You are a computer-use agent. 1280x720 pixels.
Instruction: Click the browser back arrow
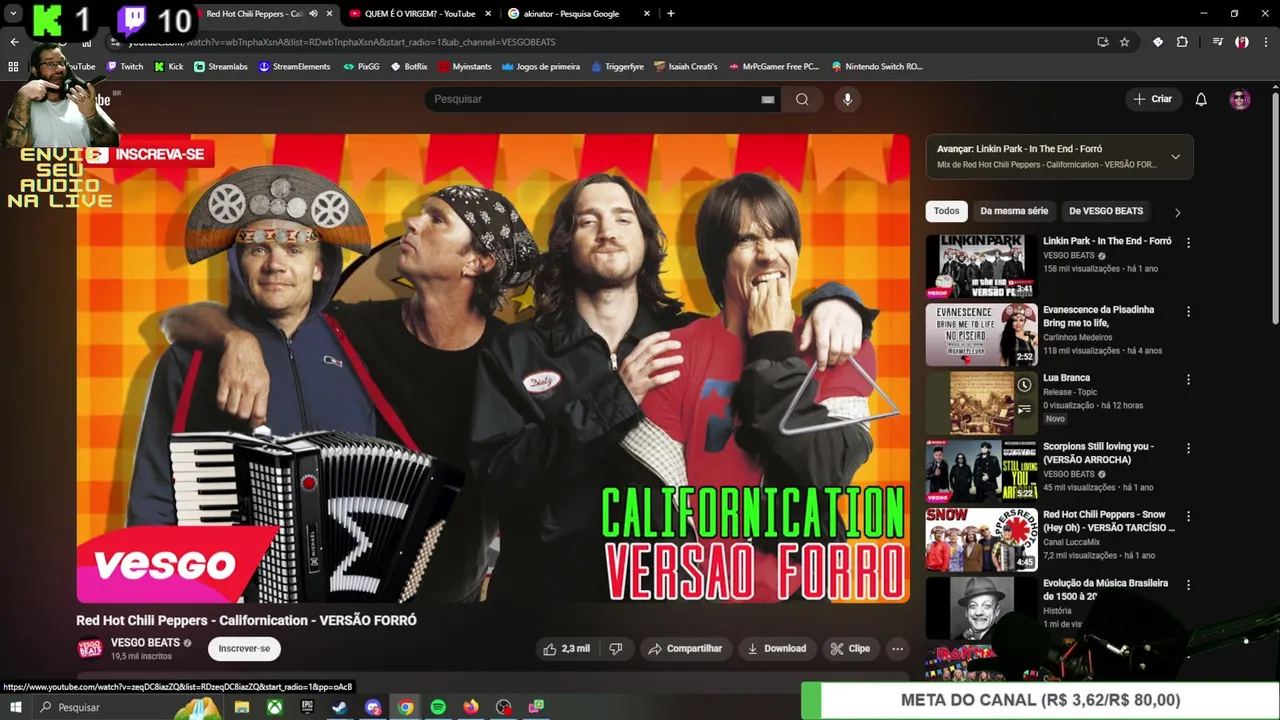(x=14, y=42)
